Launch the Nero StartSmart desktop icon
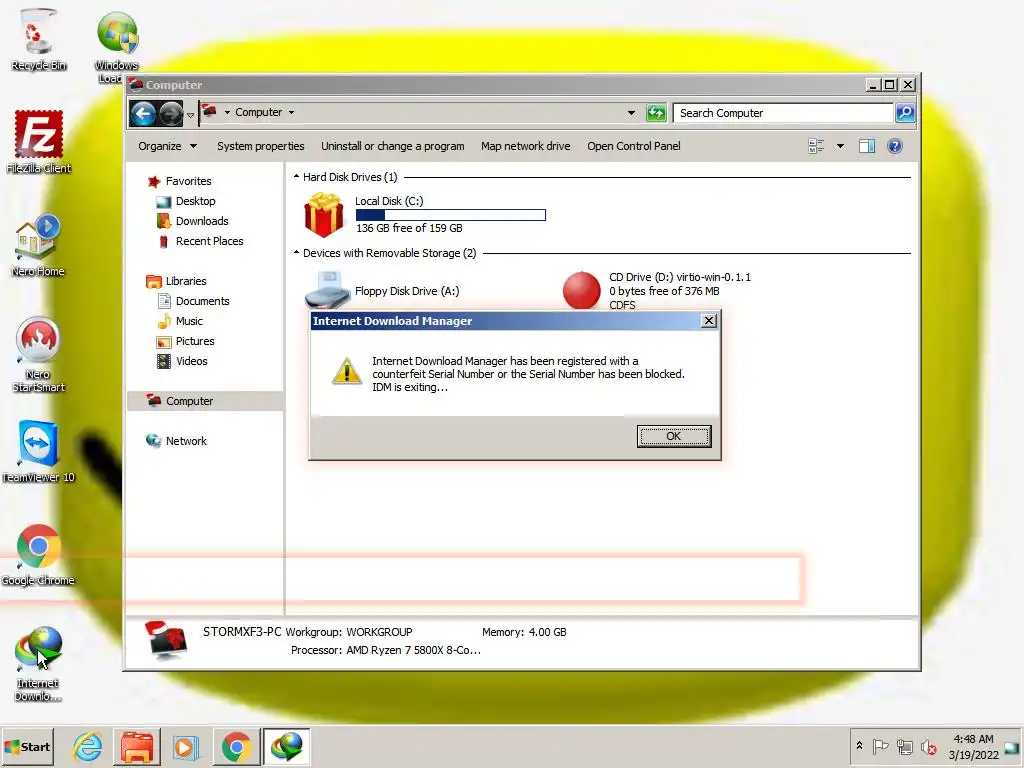Screen dimensions: 1024x768 (x=38, y=355)
